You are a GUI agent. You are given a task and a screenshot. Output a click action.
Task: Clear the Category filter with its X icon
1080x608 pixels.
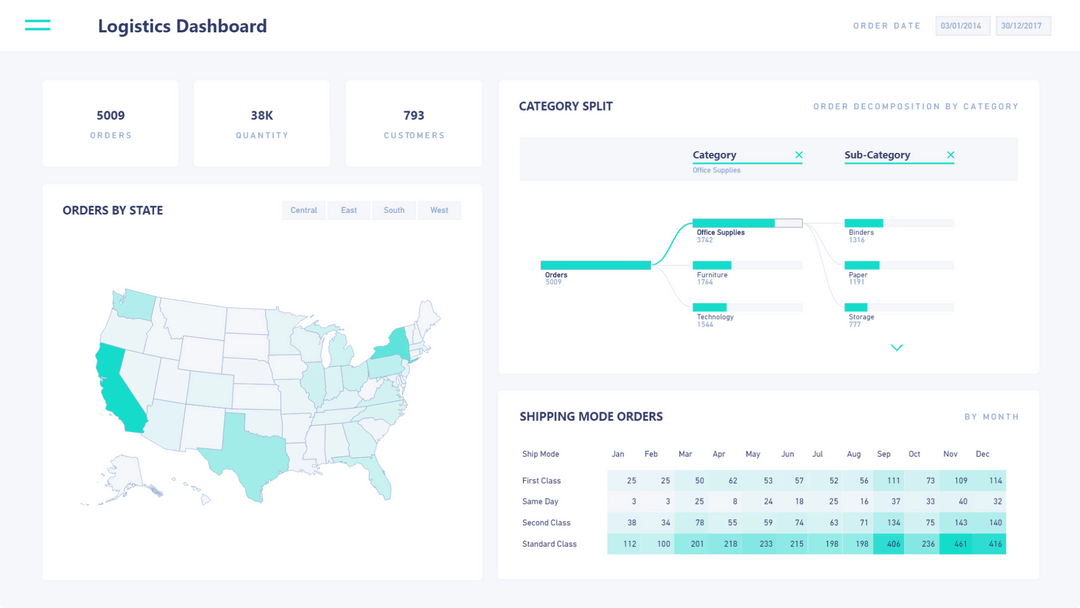(x=799, y=155)
